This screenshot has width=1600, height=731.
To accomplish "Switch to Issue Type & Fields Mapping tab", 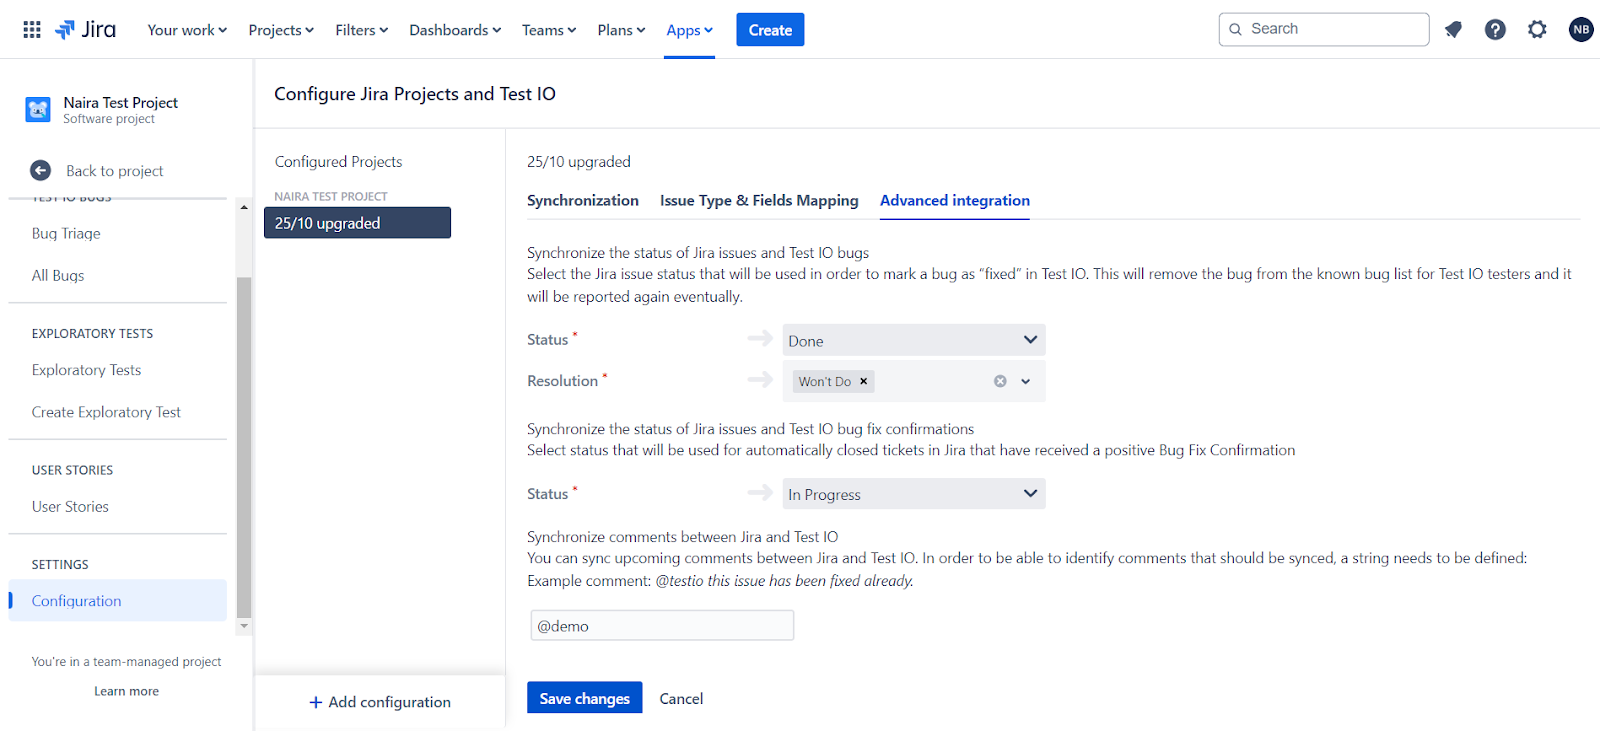I will (759, 200).
